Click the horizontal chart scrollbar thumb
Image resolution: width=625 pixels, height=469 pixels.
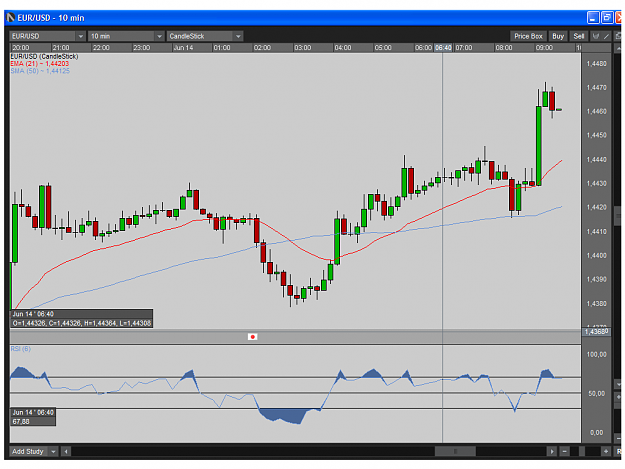455,451
